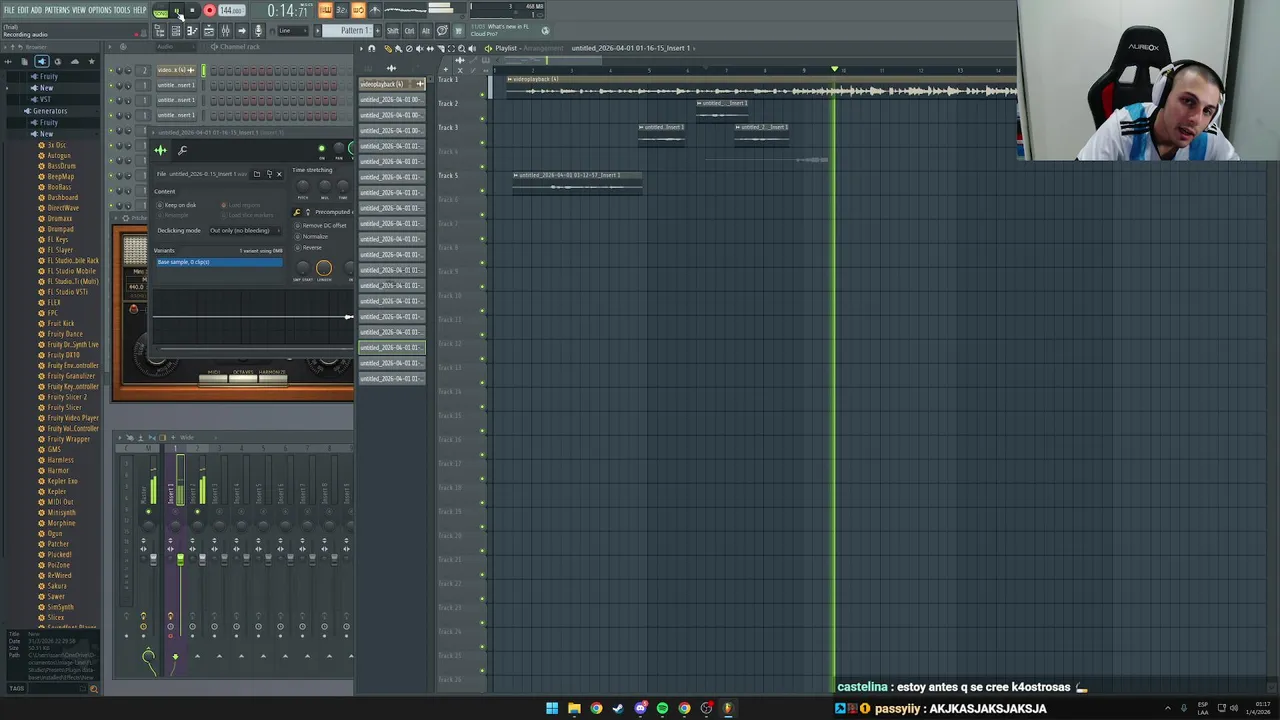Open the sampler waveform tab icon
The image size is (1280, 720).
point(160,150)
